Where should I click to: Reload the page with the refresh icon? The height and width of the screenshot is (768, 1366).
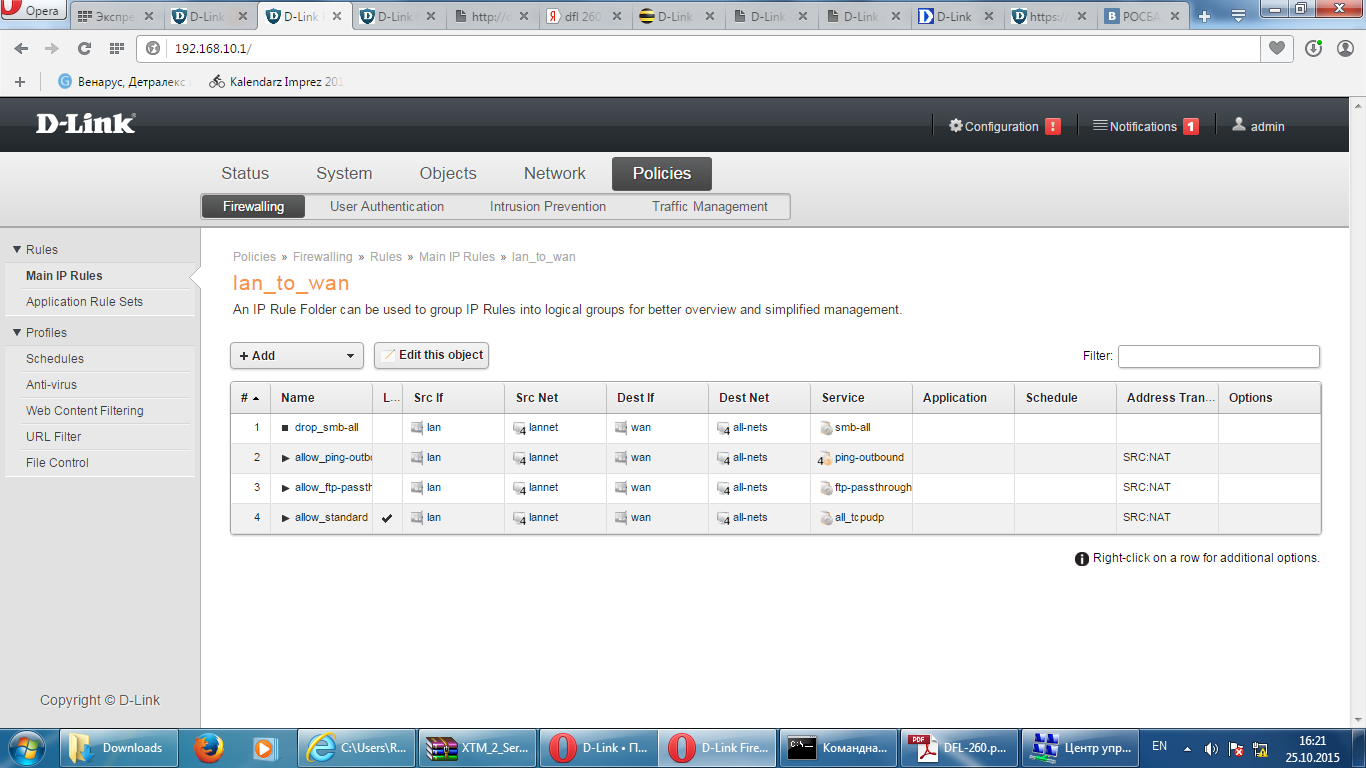(84, 48)
